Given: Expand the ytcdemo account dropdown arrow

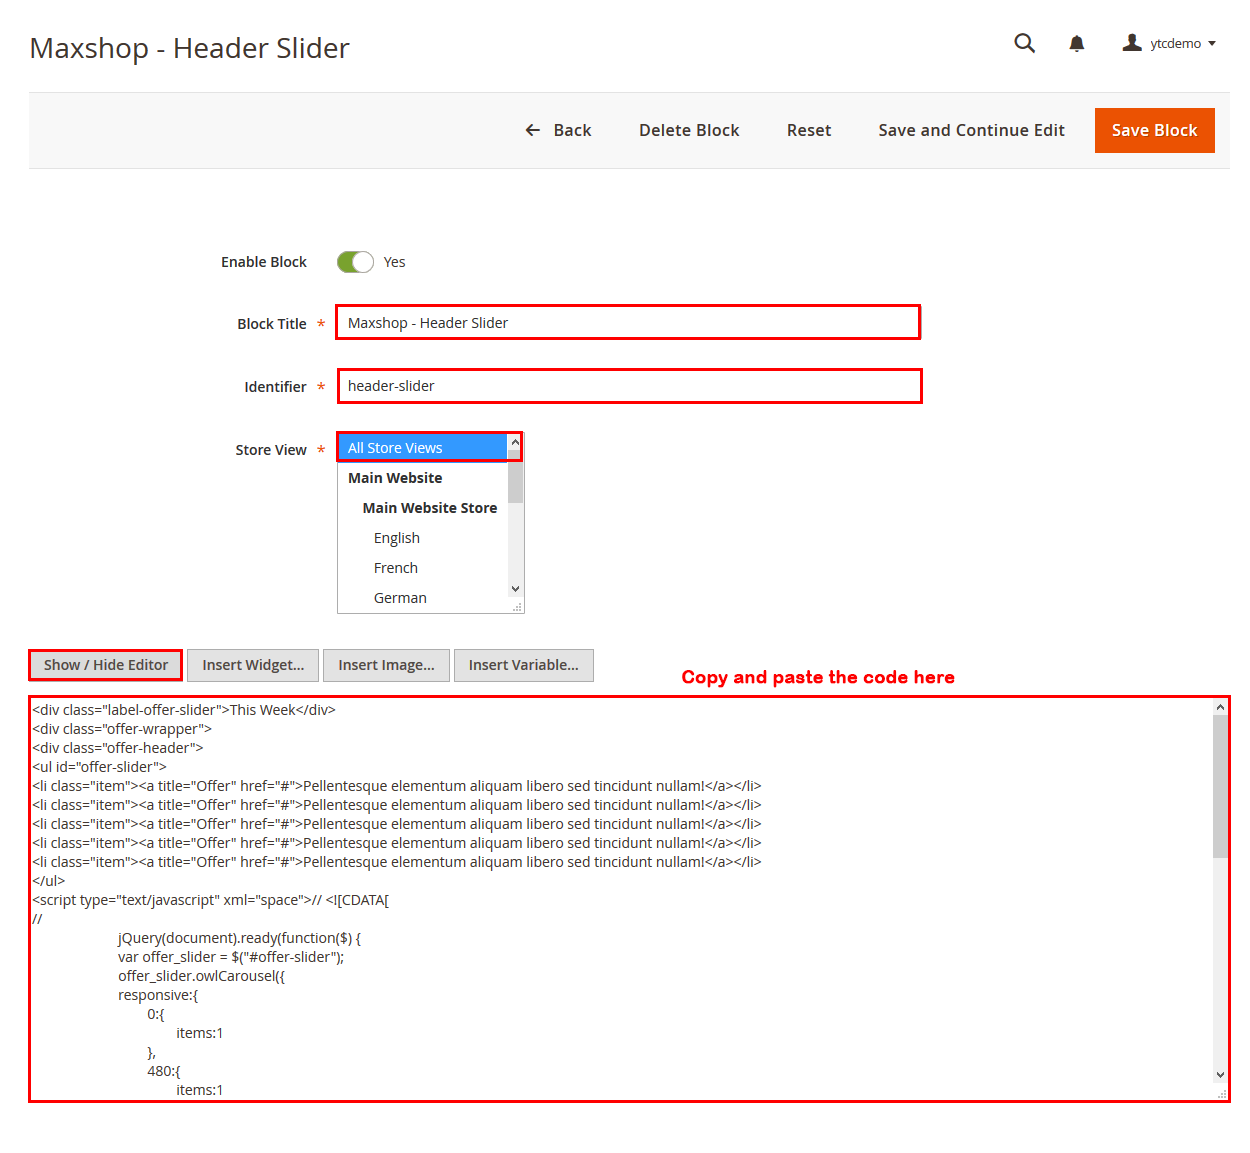Looking at the screenshot, I should (1212, 44).
